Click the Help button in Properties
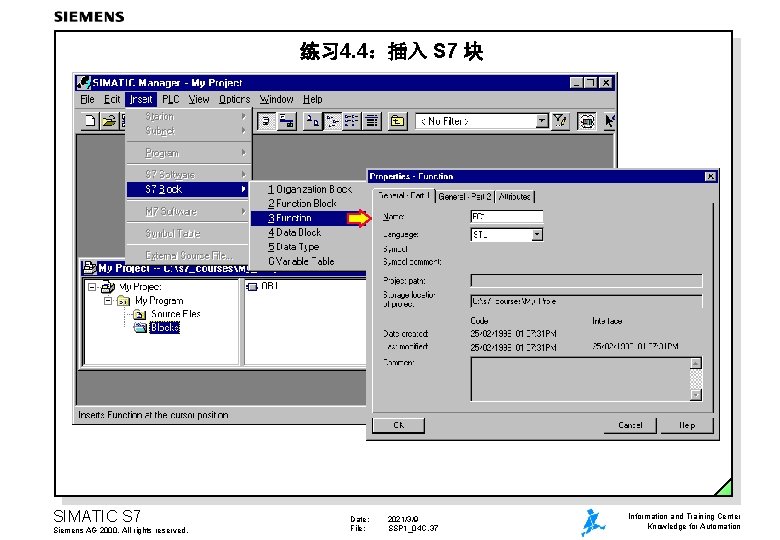Screen dimensions: 780x540 click(687, 426)
